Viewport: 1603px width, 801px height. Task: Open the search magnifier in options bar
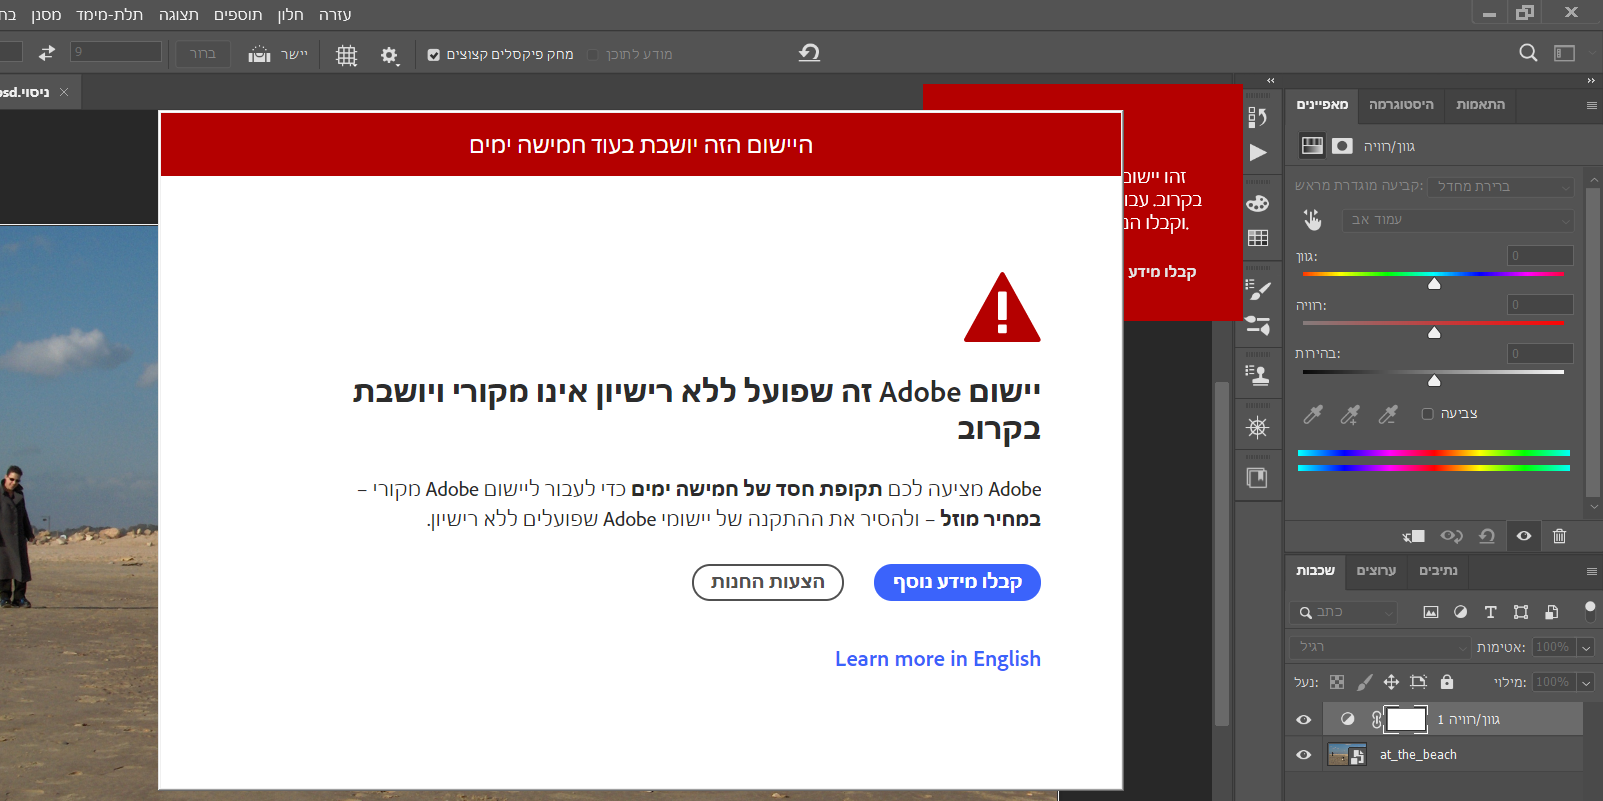point(1528,53)
